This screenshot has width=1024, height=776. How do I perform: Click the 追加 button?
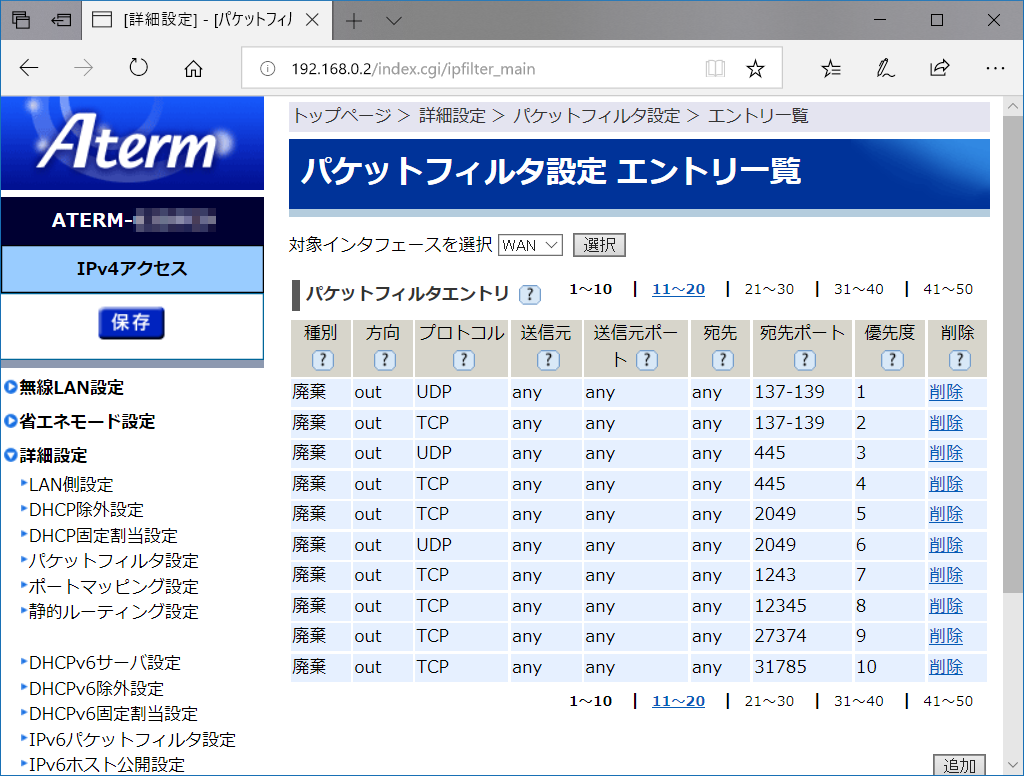(959, 765)
